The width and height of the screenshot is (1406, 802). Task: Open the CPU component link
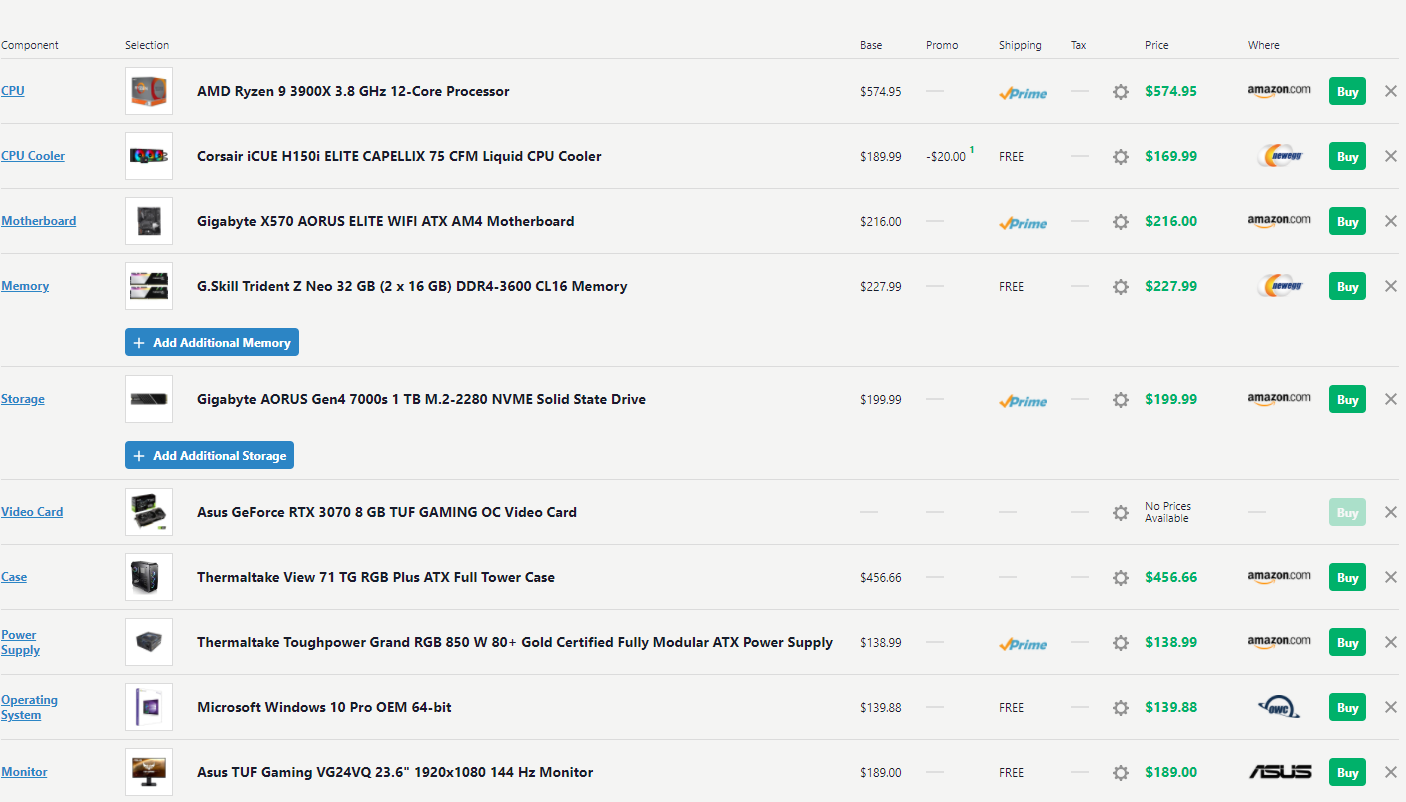(13, 91)
